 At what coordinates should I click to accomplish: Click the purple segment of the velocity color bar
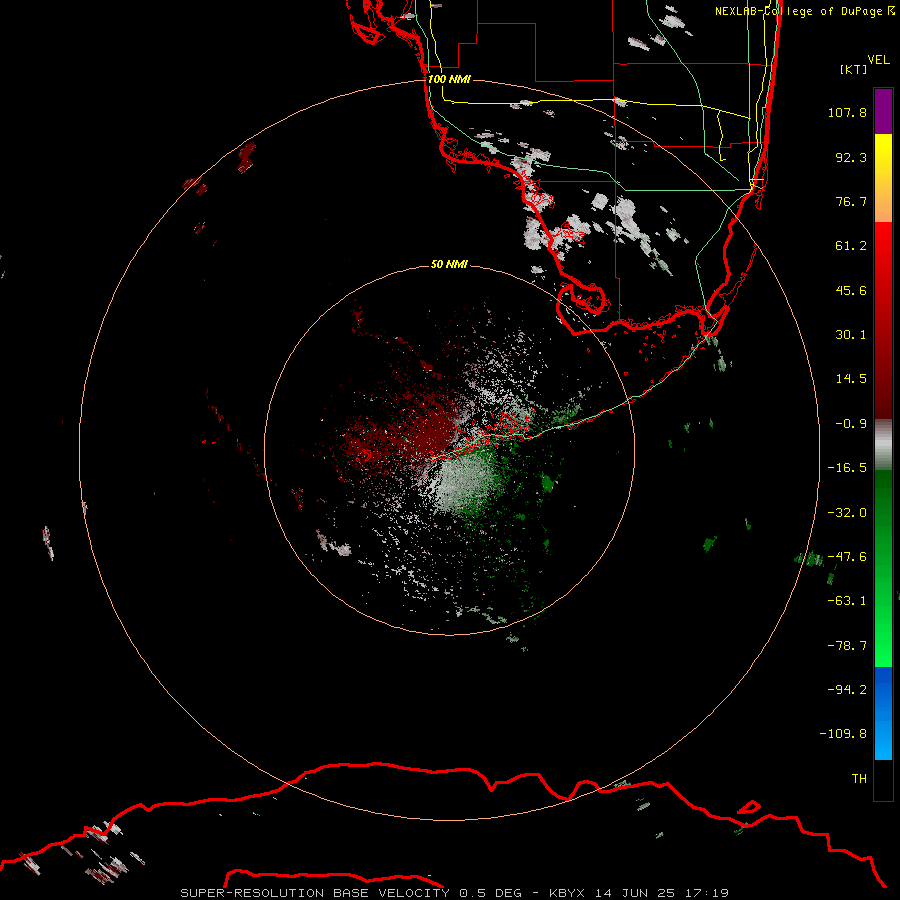point(883,111)
